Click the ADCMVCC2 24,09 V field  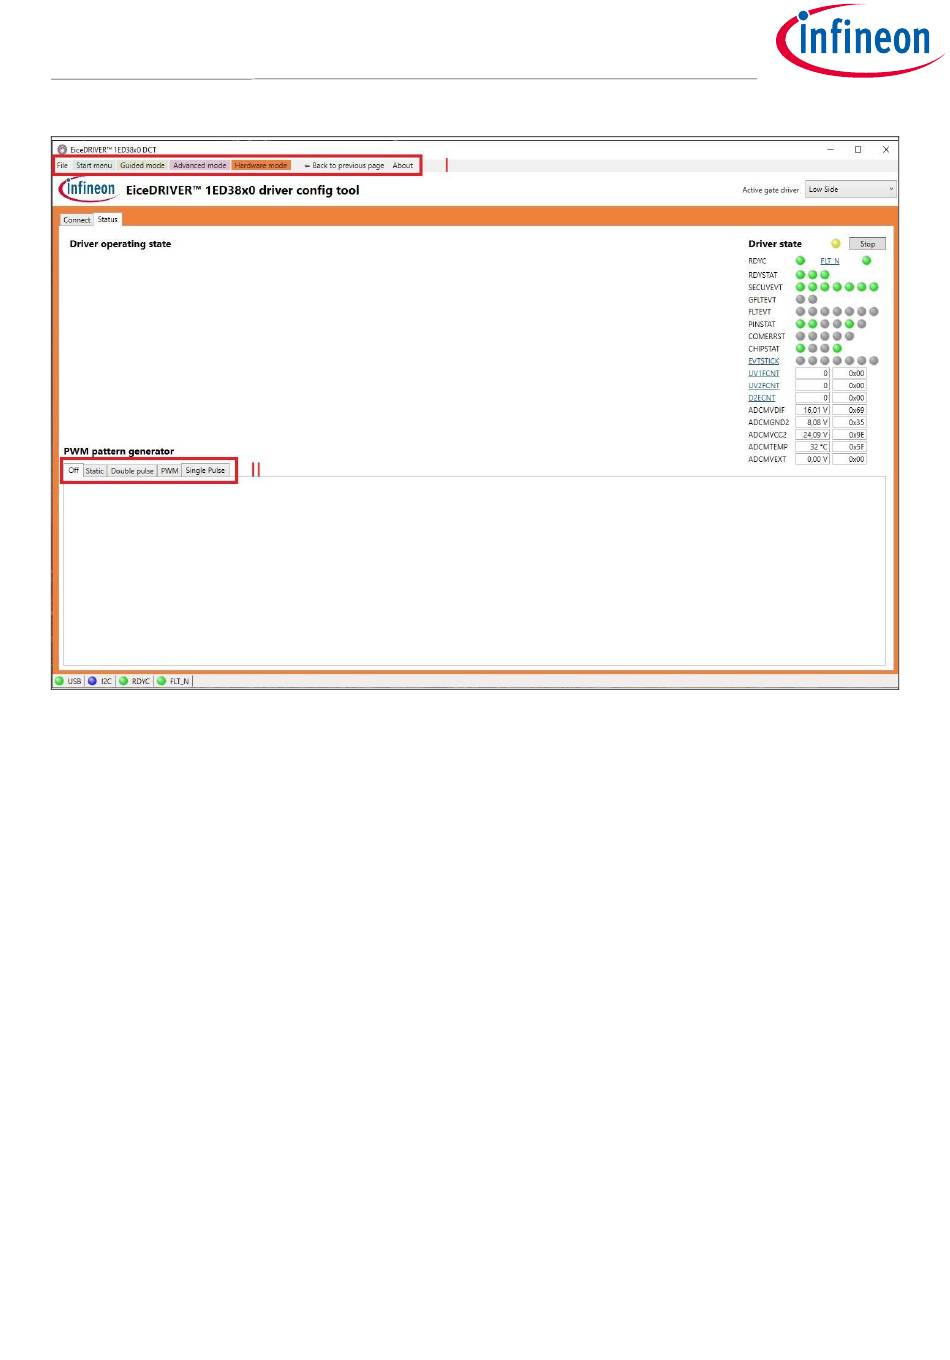tap(812, 435)
